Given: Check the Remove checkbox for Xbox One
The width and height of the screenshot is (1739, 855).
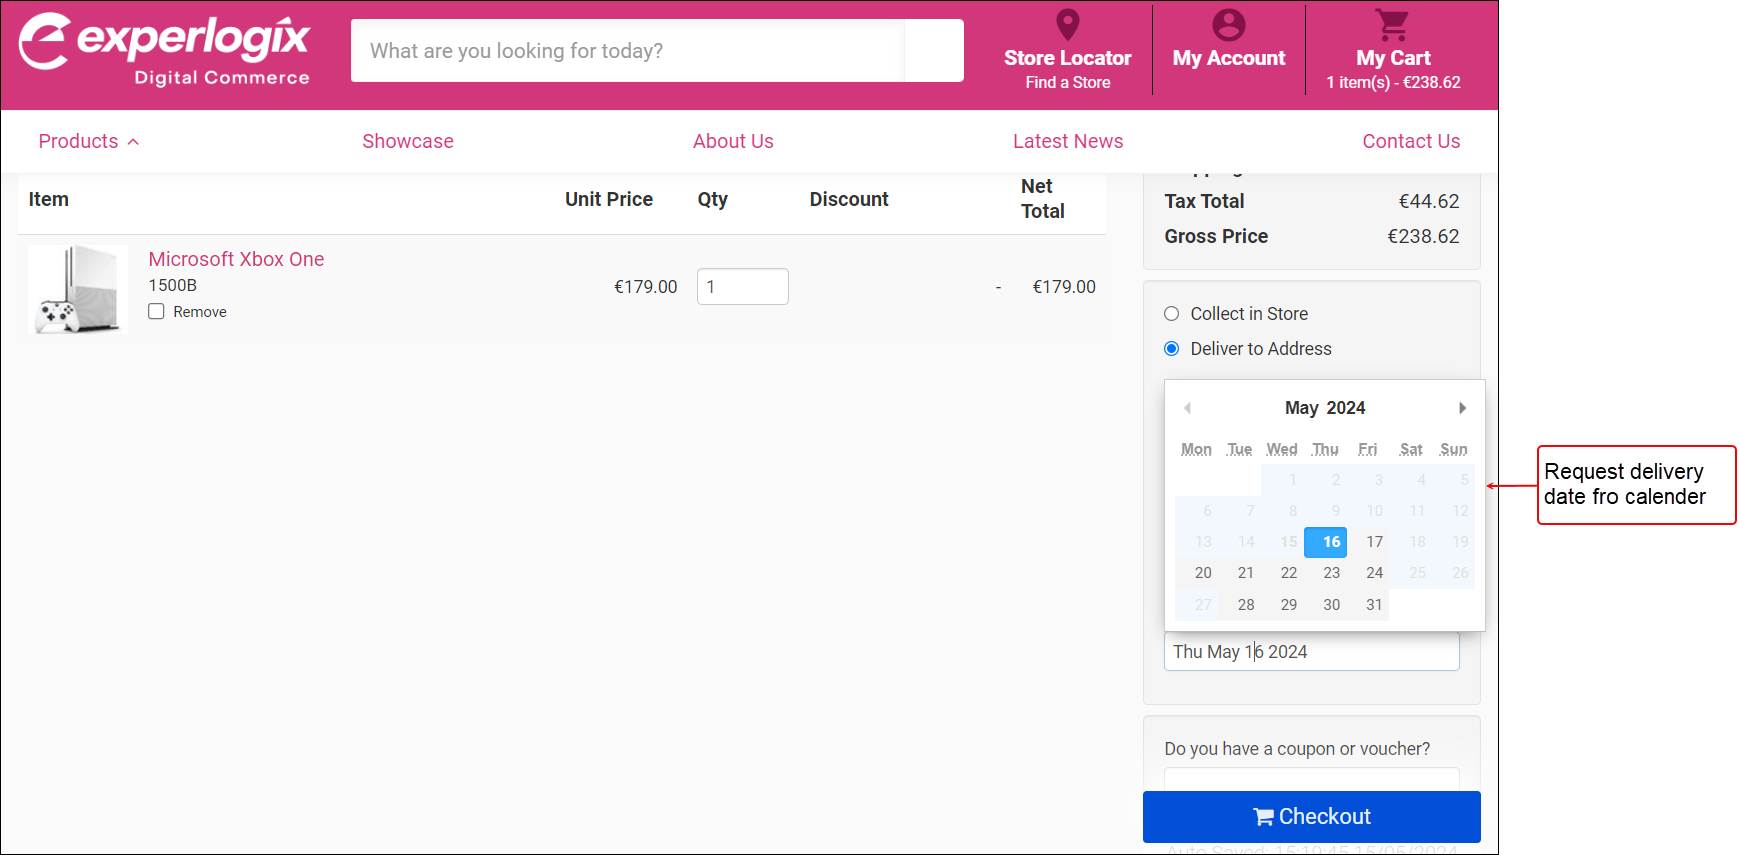Looking at the screenshot, I should tap(157, 312).
